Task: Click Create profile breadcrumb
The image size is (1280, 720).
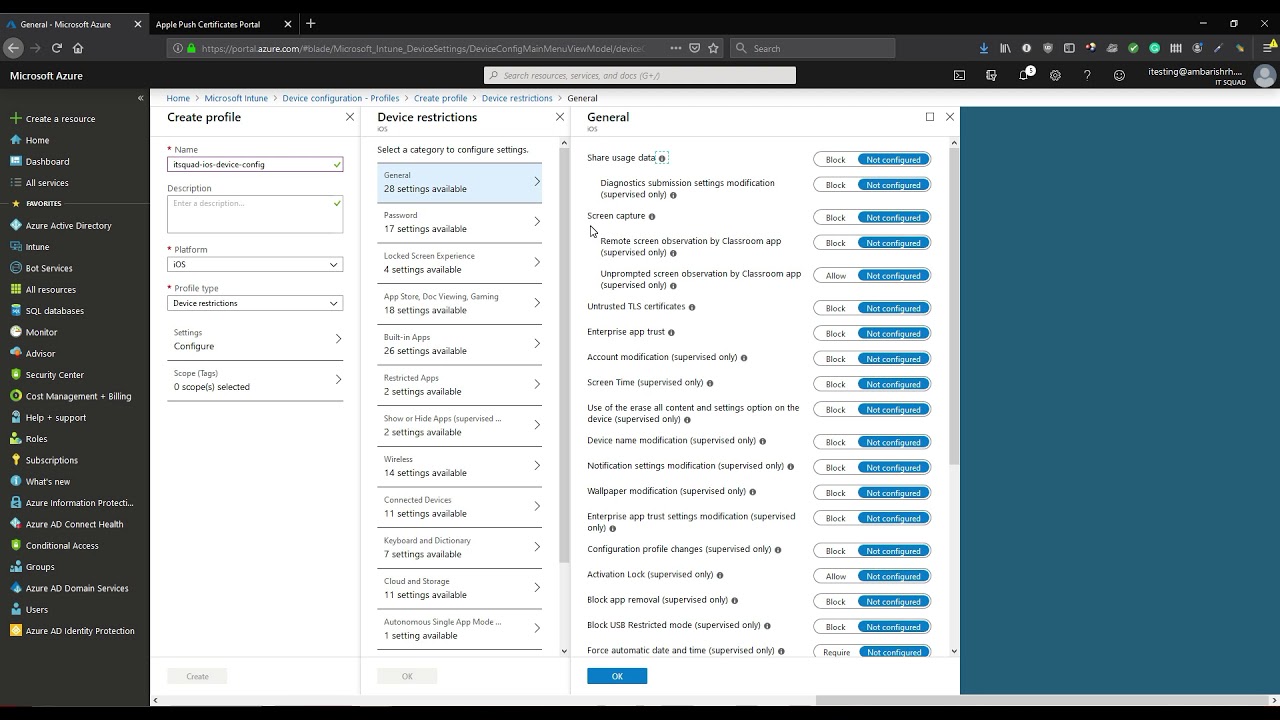Action: 440,98
